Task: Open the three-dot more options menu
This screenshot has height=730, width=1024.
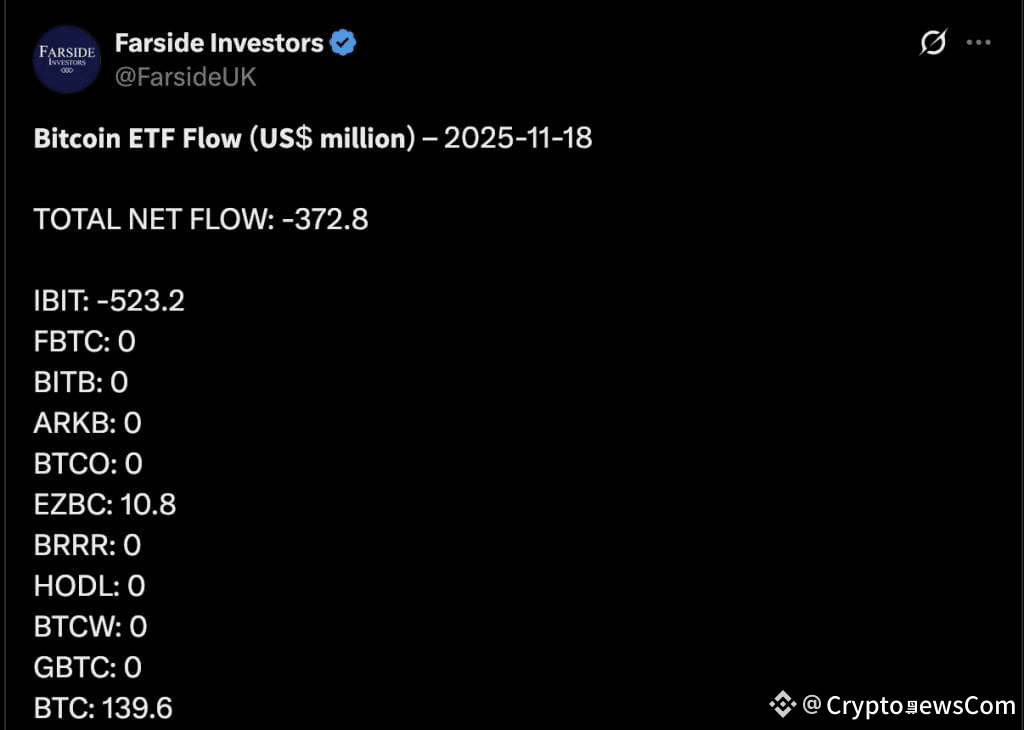Action: 978,42
